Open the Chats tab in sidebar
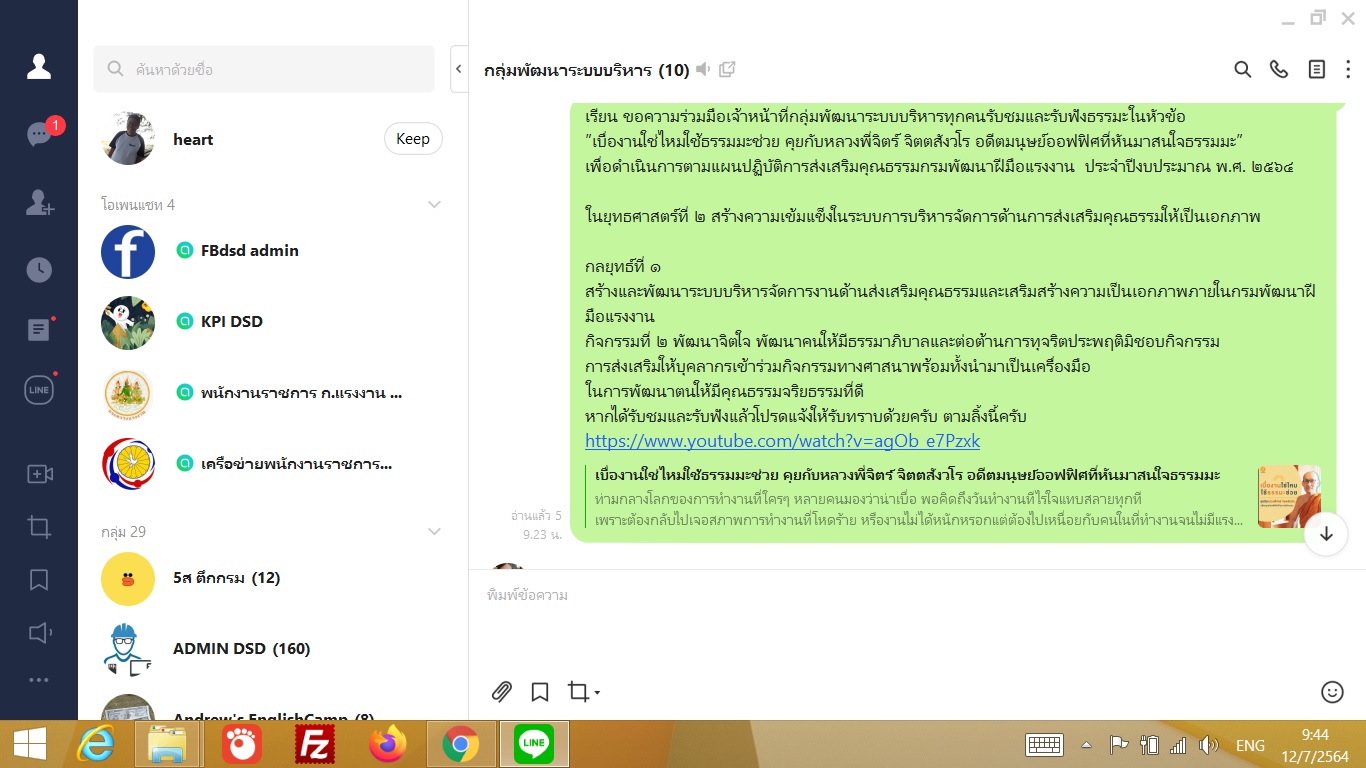The height and width of the screenshot is (768, 1366). click(x=39, y=134)
